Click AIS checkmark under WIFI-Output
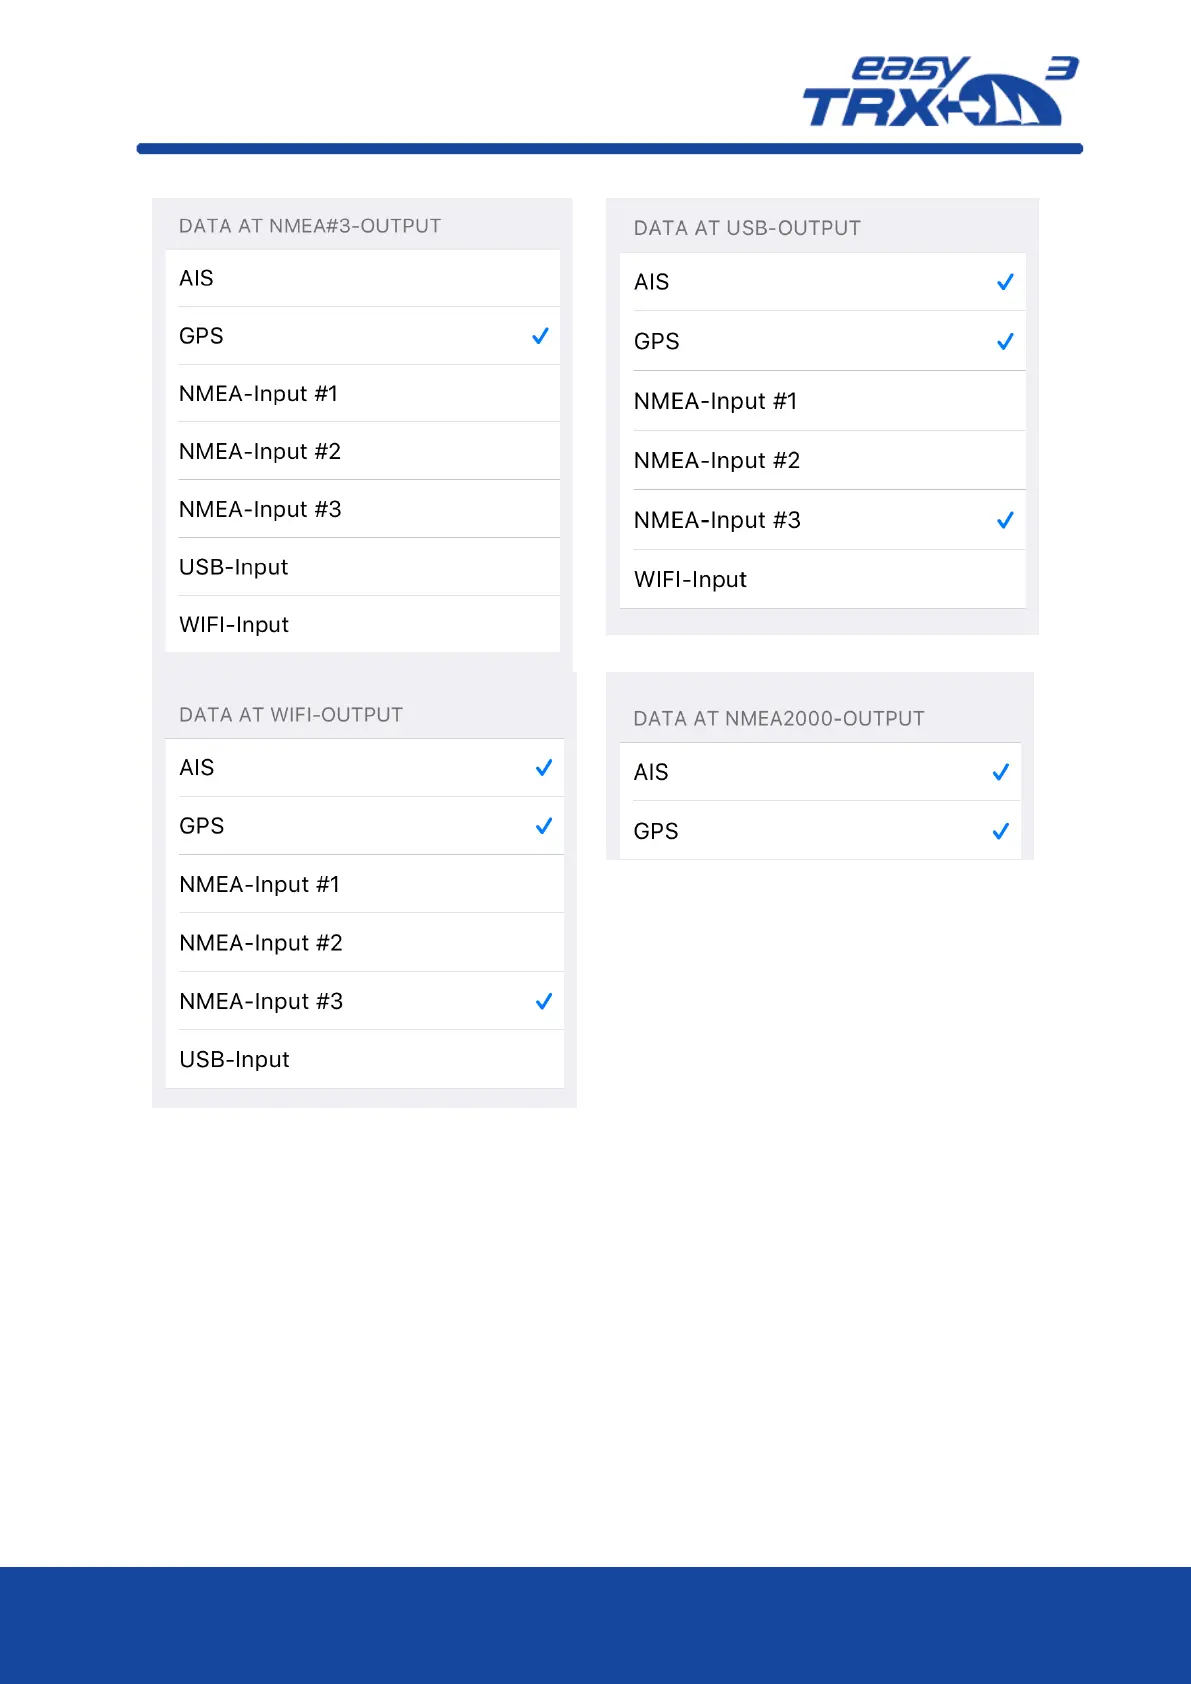Image resolution: width=1191 pixels, height=1684 pixels. 544,768
